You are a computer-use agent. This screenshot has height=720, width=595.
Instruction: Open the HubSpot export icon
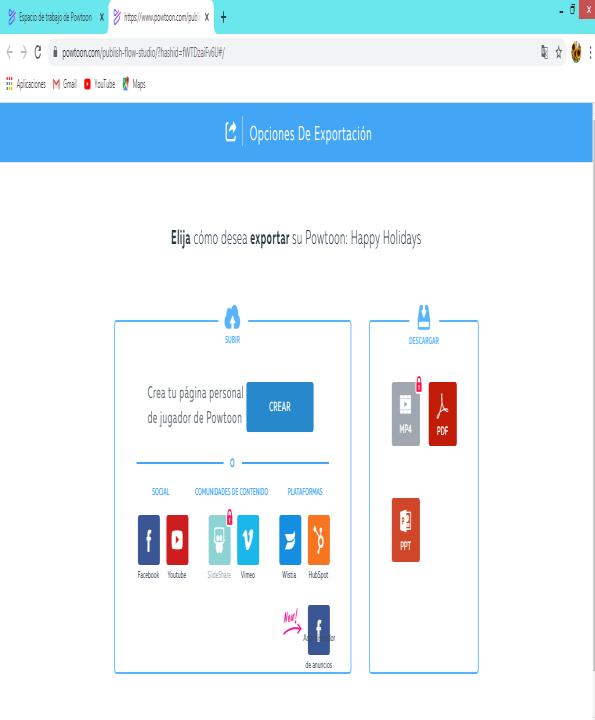(319, 540)
